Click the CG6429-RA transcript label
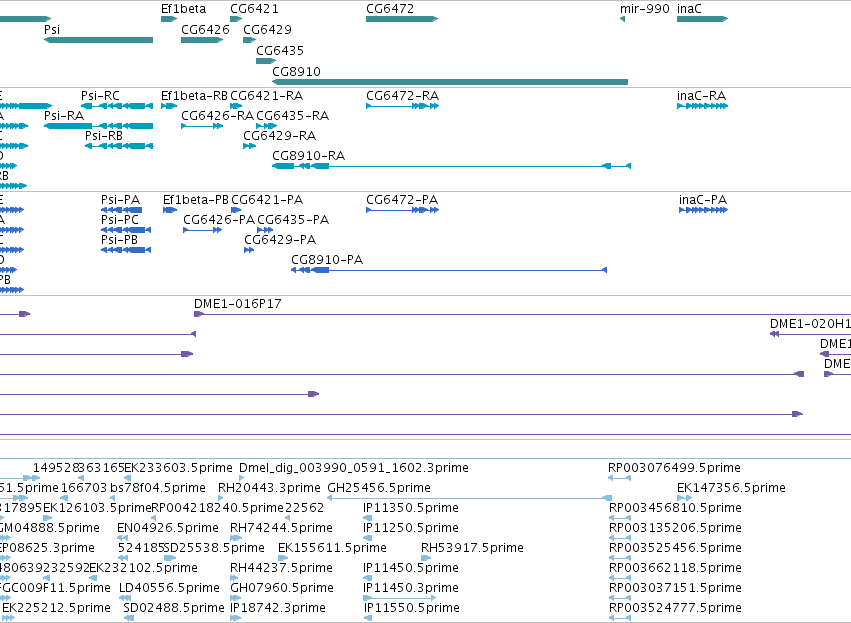This screenshot has width=851, height=623. (280, 136)
